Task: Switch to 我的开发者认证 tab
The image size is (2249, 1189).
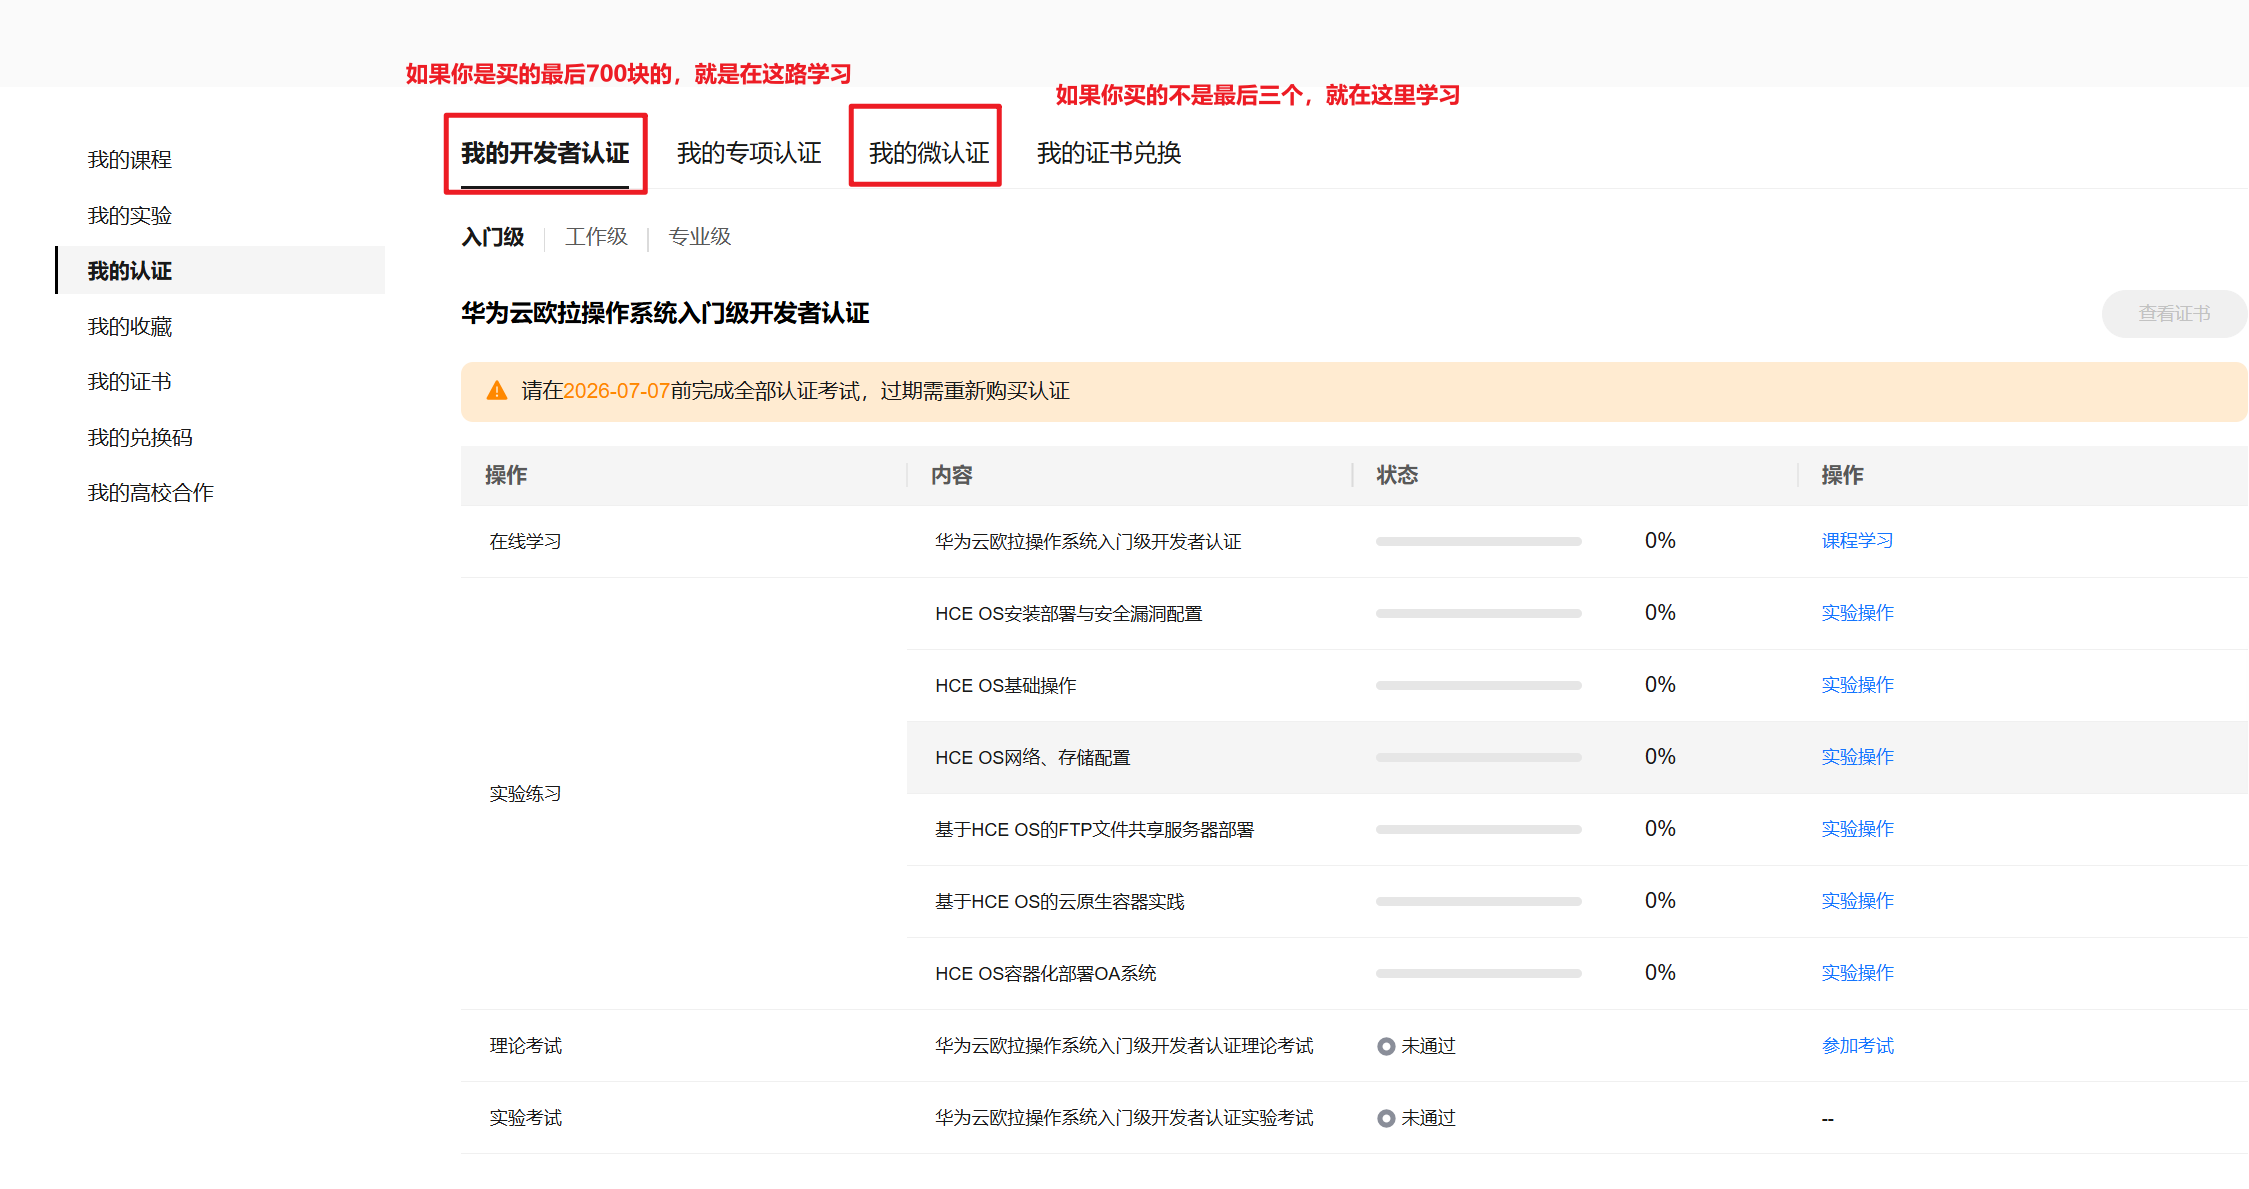Action: pyautogui.click(x=545, y=153)
